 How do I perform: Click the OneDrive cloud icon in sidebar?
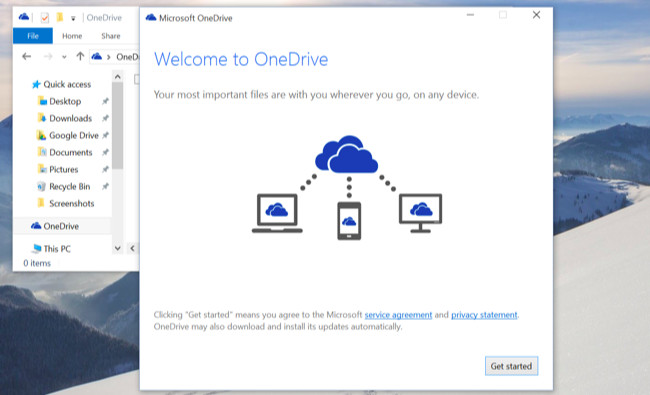pyautogui.click(x=36, y=225)
